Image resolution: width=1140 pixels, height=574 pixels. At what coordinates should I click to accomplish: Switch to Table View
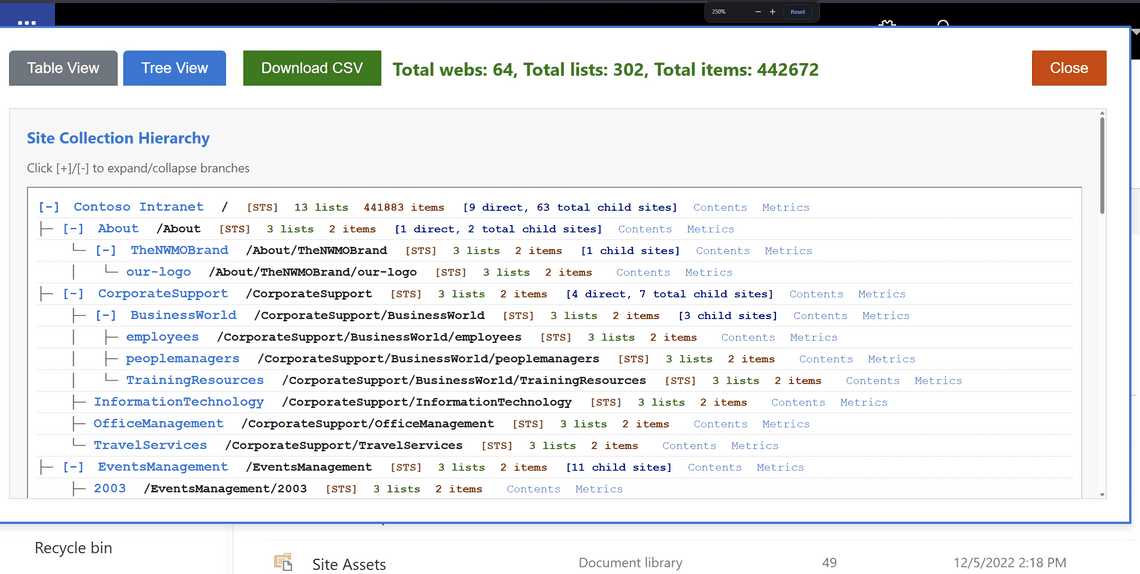(x=63, y=68)
